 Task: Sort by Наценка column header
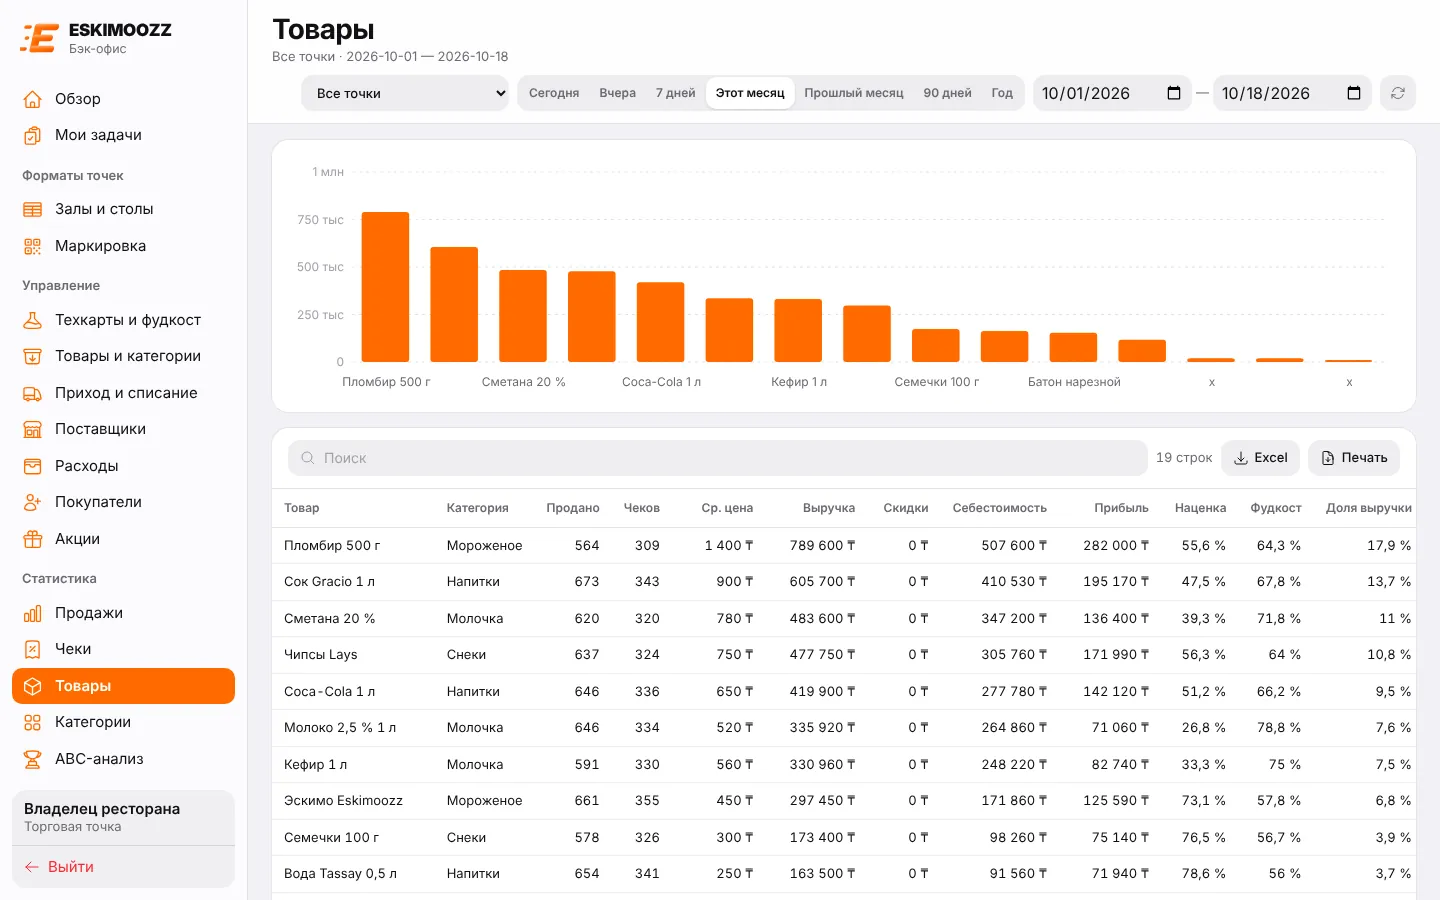pos(1200,508)
